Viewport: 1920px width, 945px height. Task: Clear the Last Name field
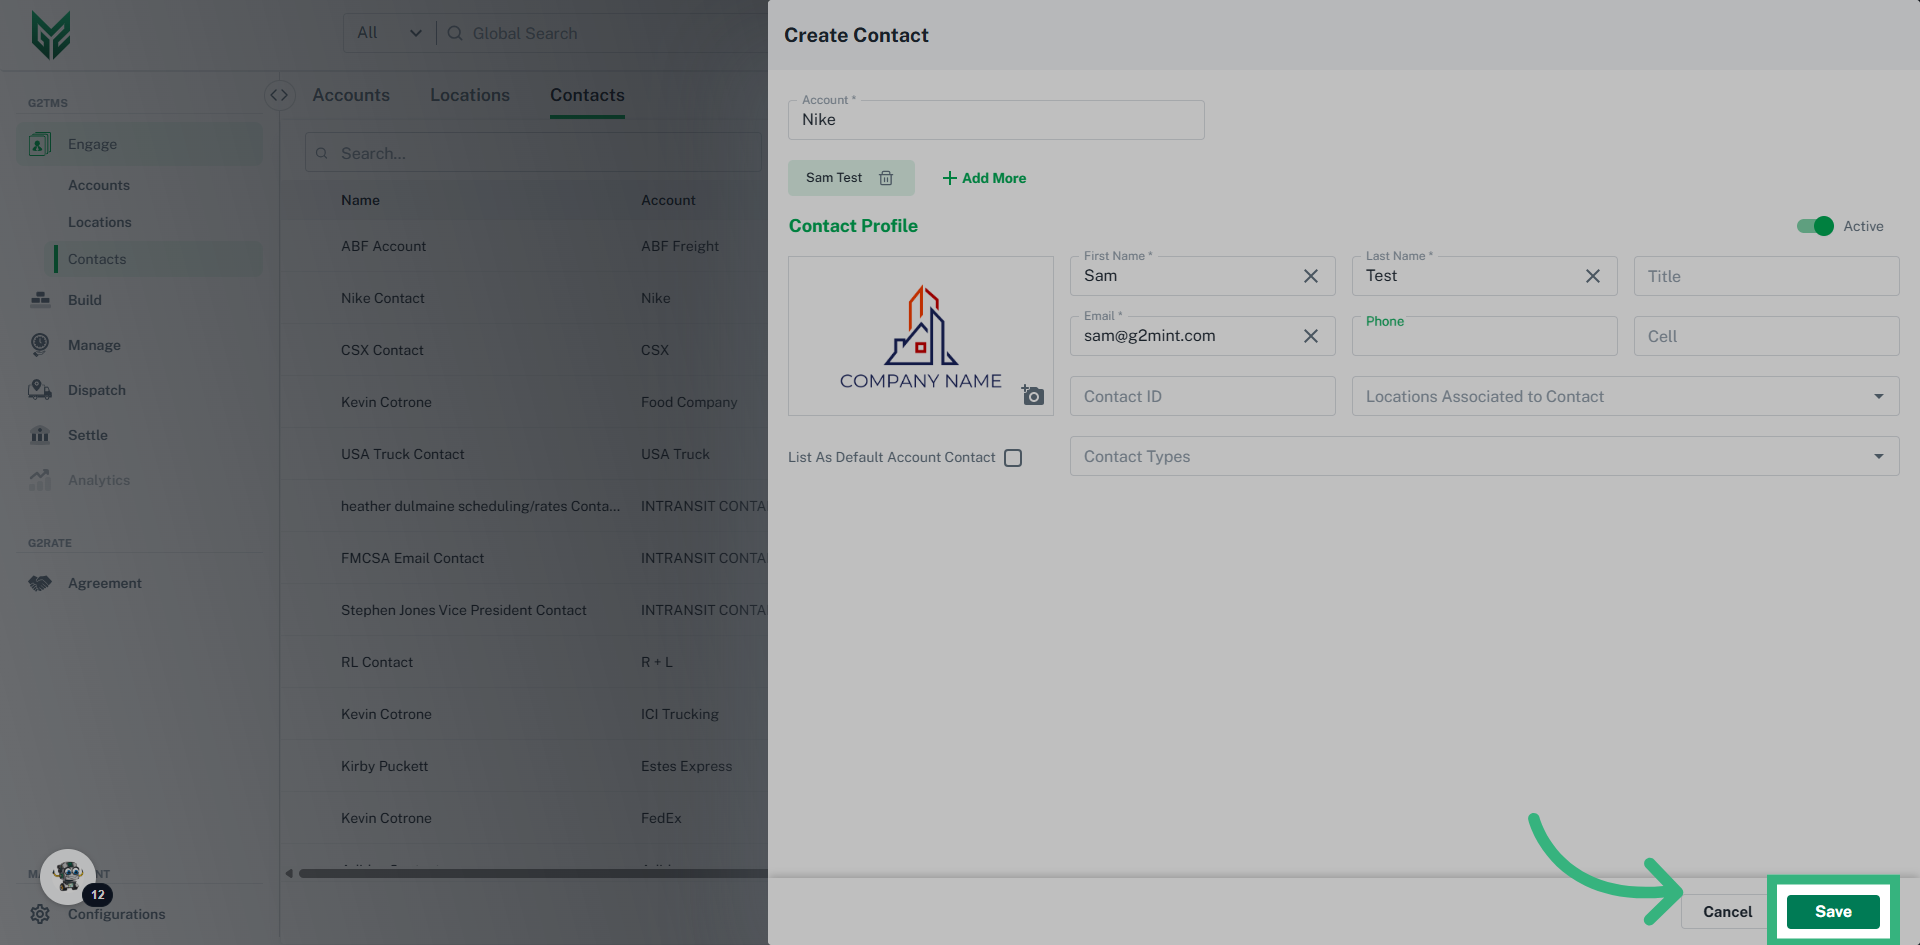(x=1592, y=276)
